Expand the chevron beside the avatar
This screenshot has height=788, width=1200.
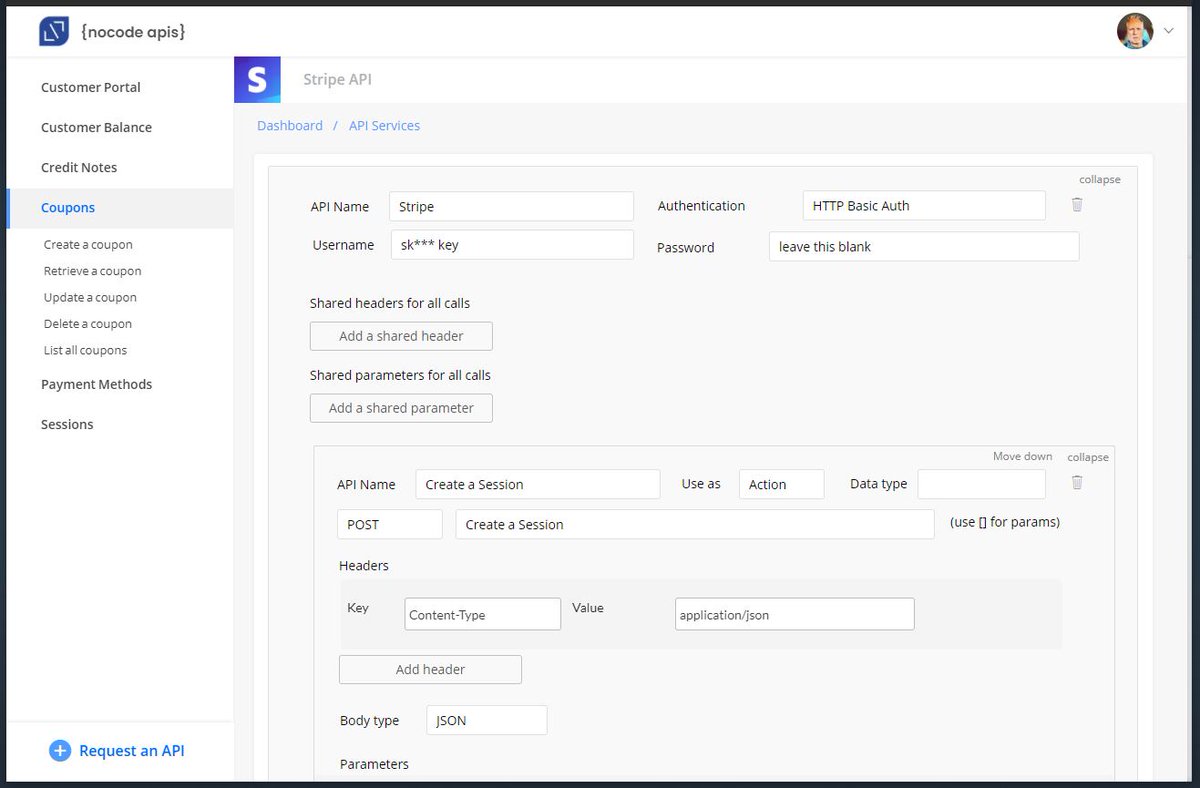pos(1168,31)
